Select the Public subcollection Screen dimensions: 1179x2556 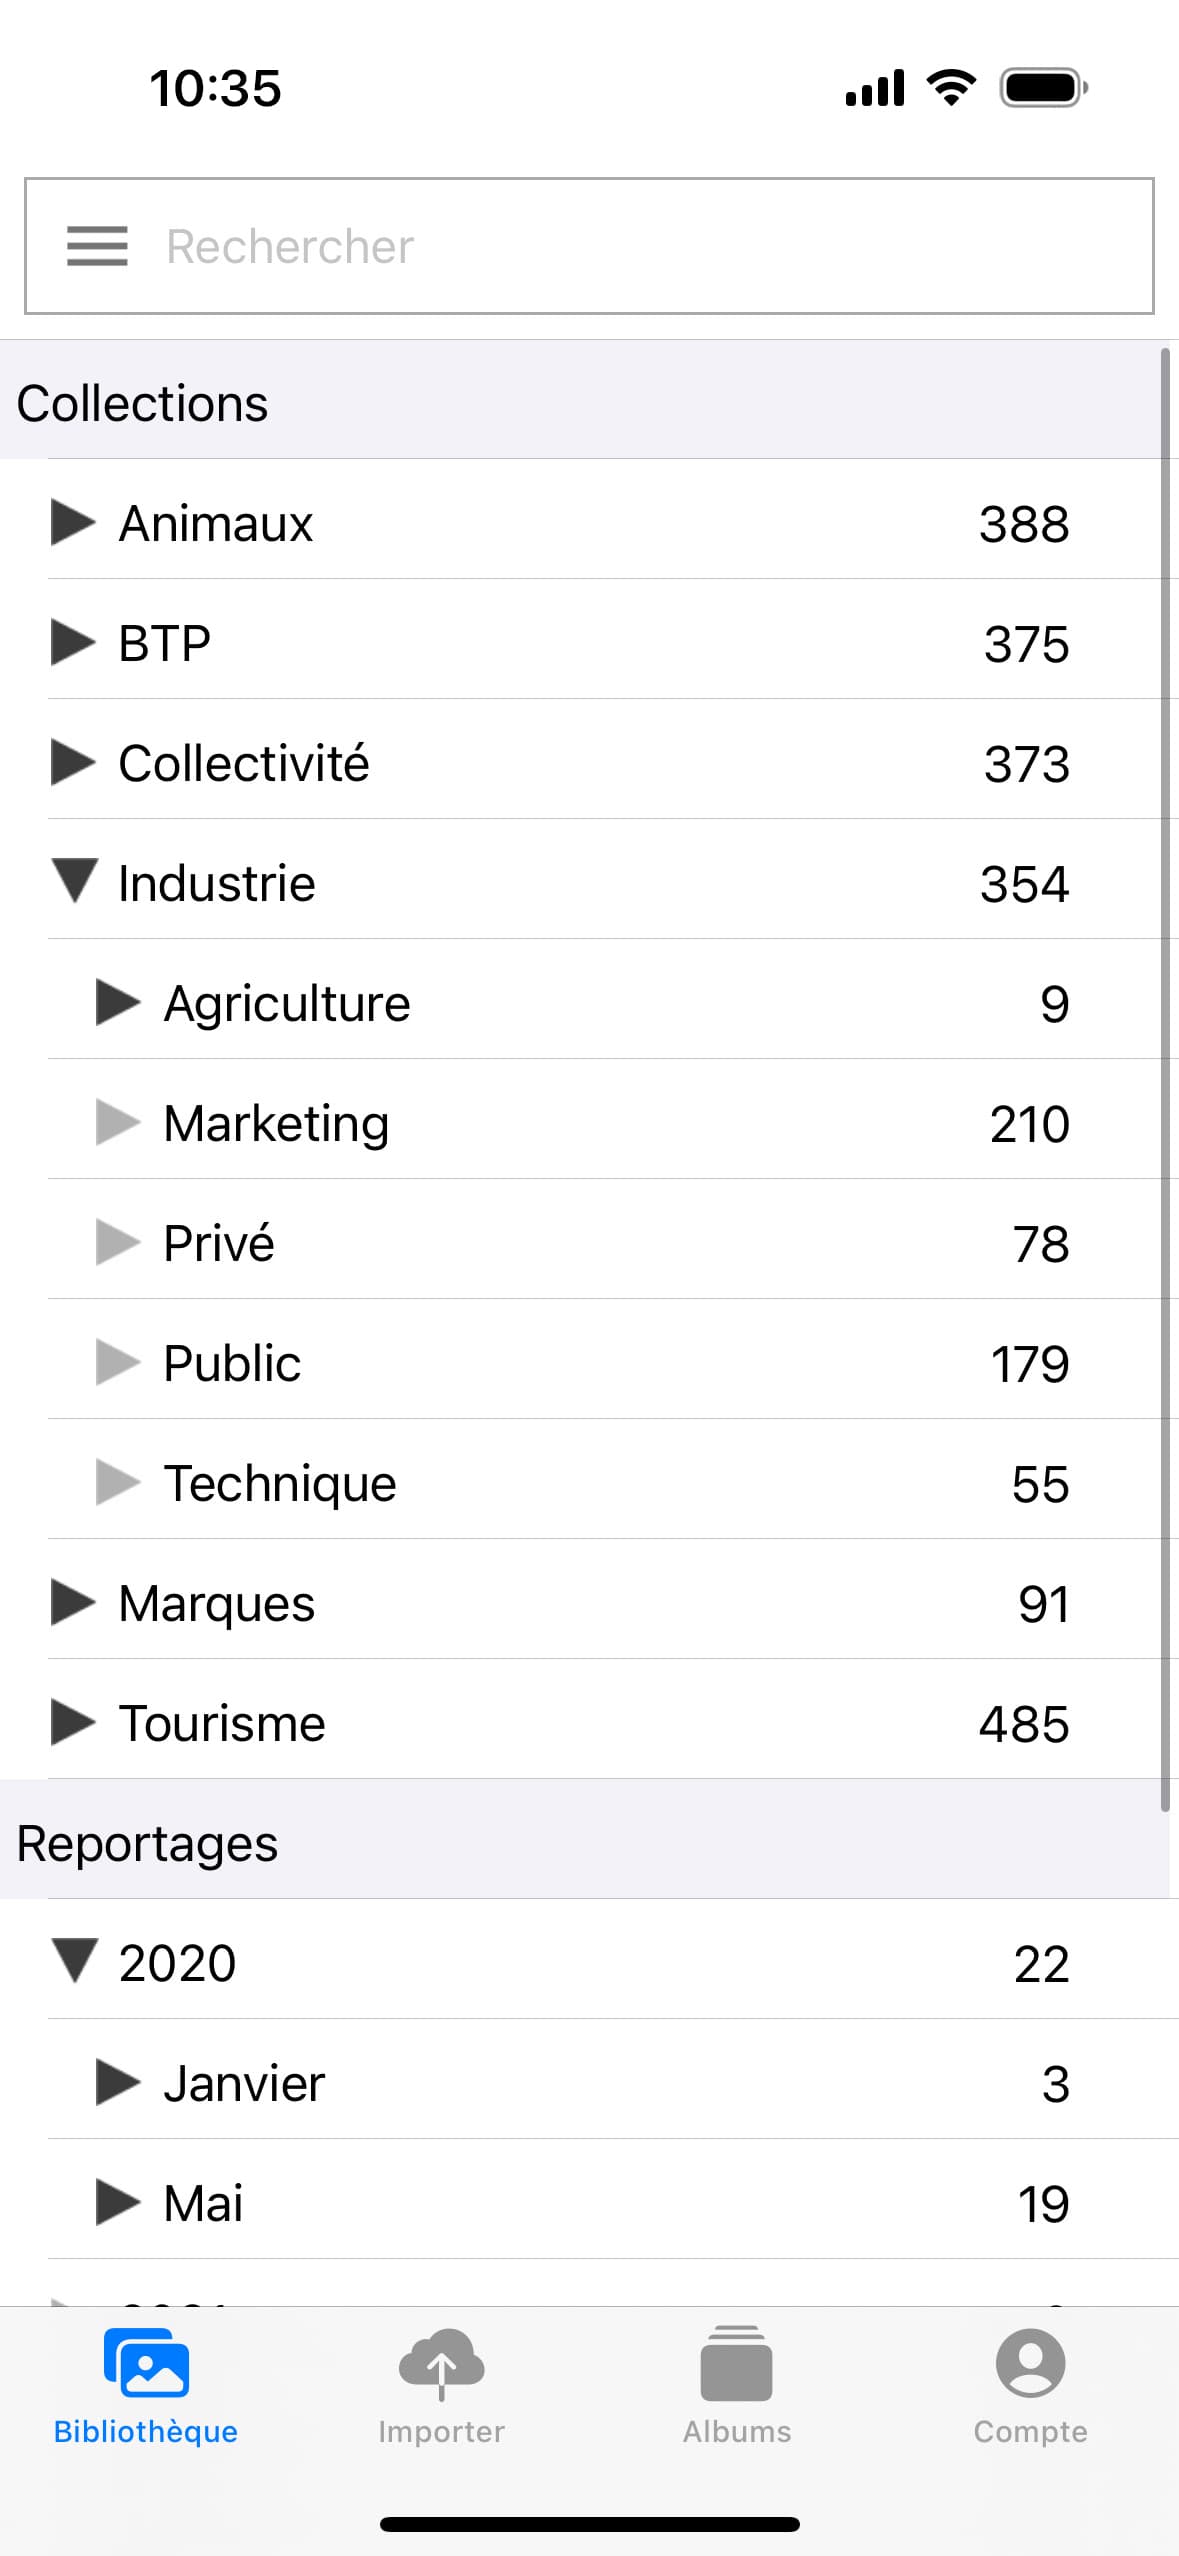click(232, 1363)
